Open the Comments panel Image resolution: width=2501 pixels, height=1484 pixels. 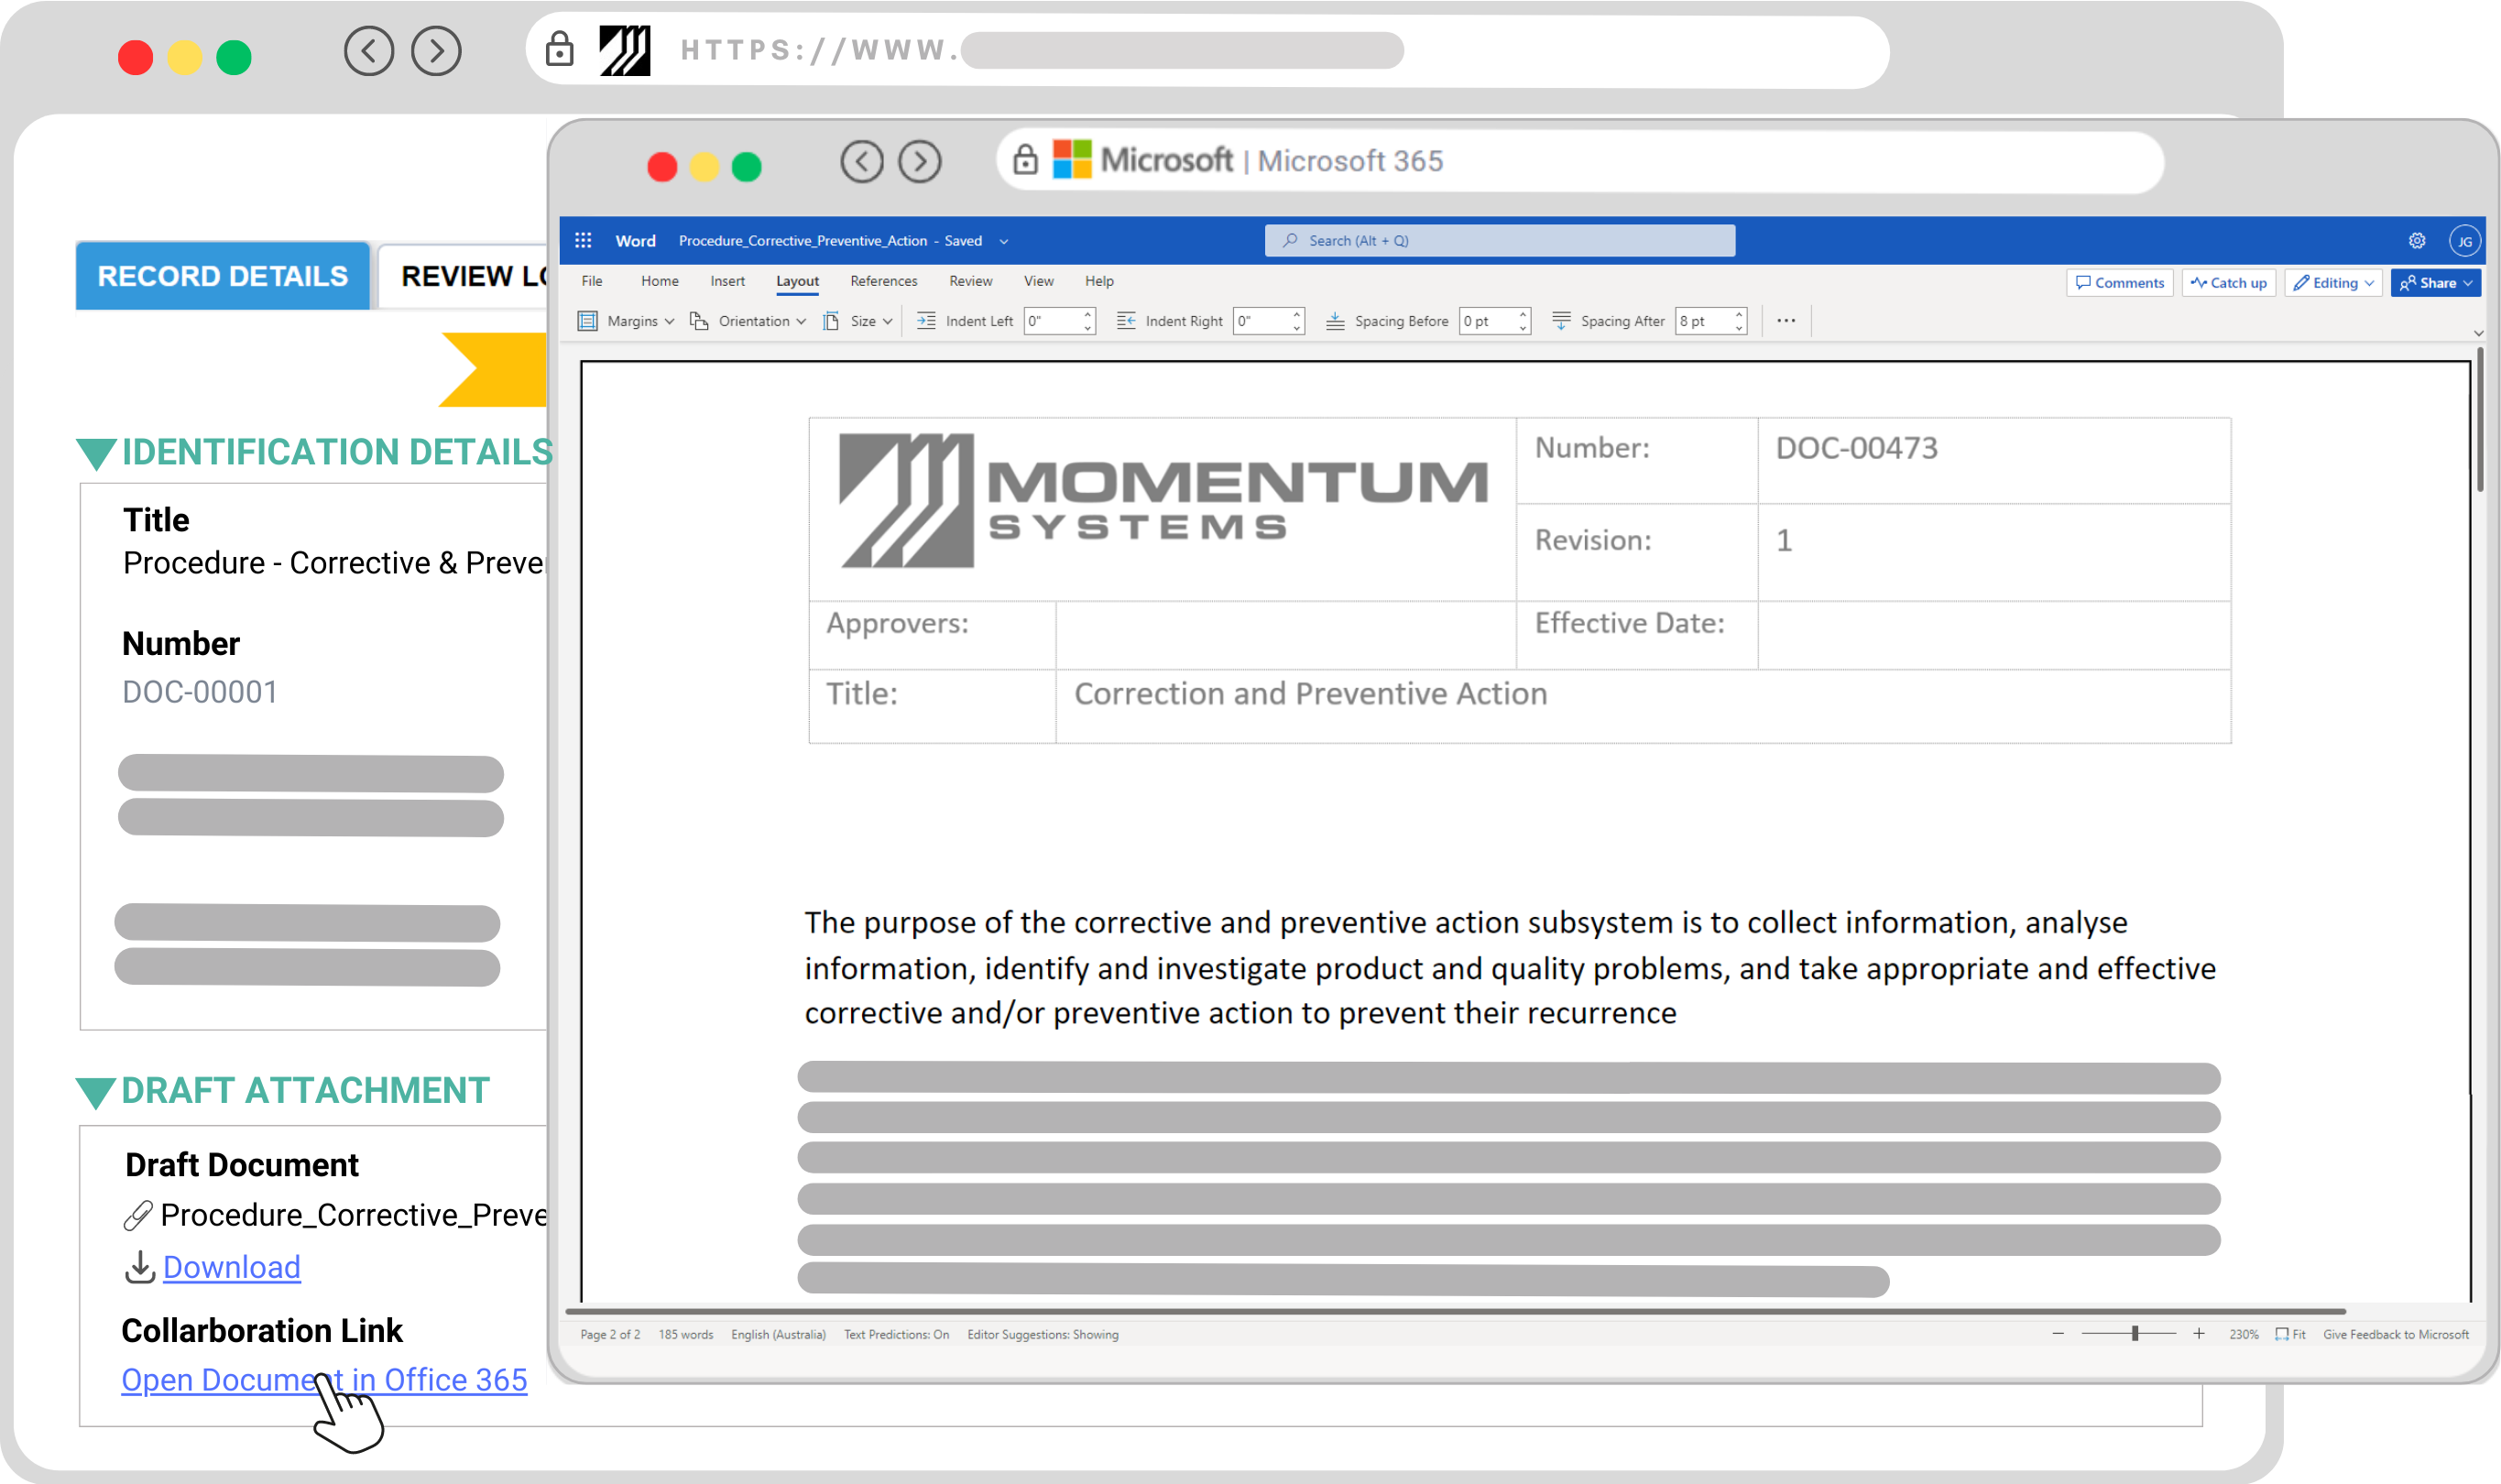(x=2119, y=283)
